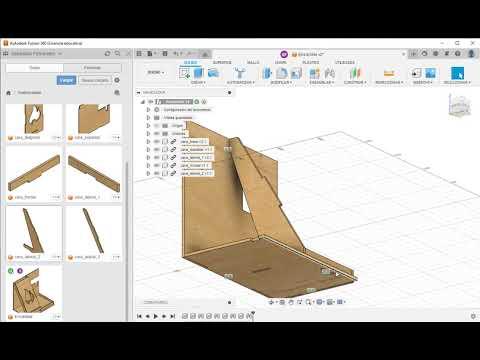Select the Fillet modify icon
This screenshot has width=480, height=360.
282,73
